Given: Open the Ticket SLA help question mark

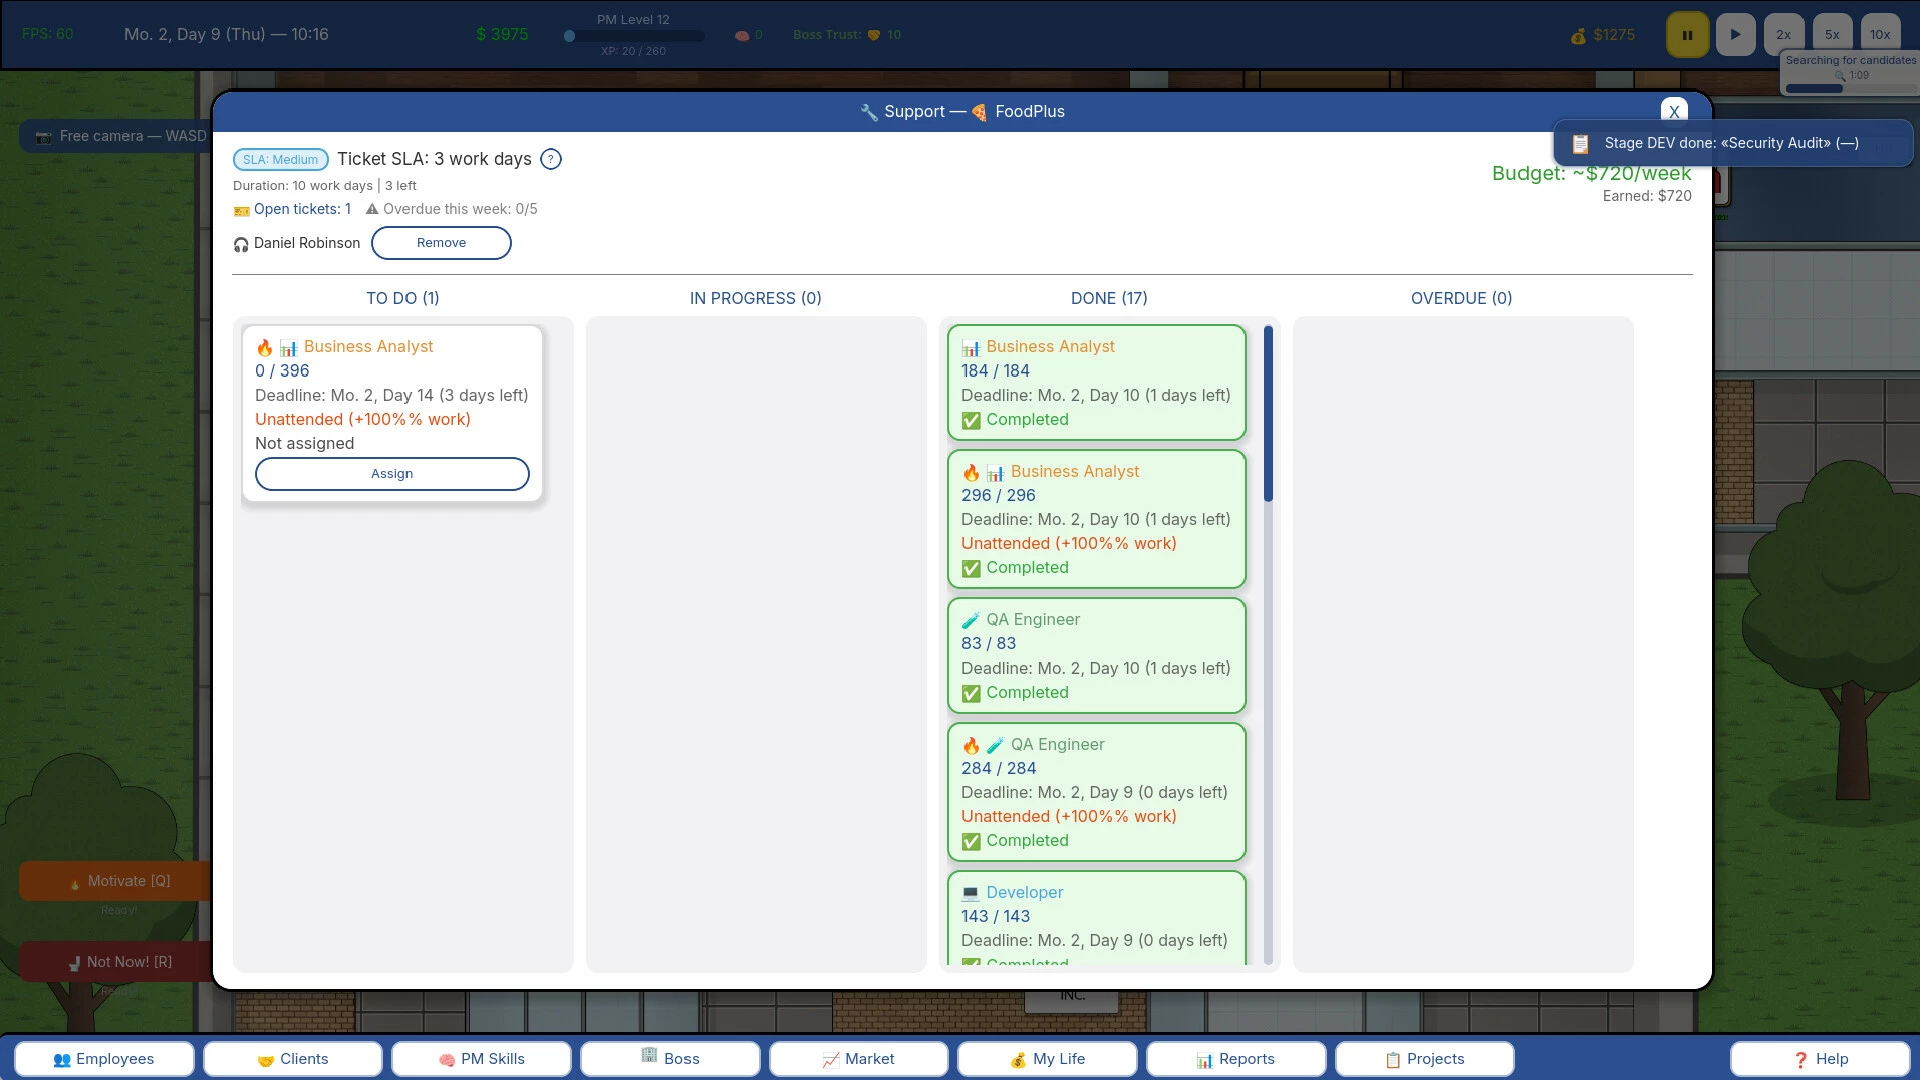Looking at the screenshot, I should 551,159.
